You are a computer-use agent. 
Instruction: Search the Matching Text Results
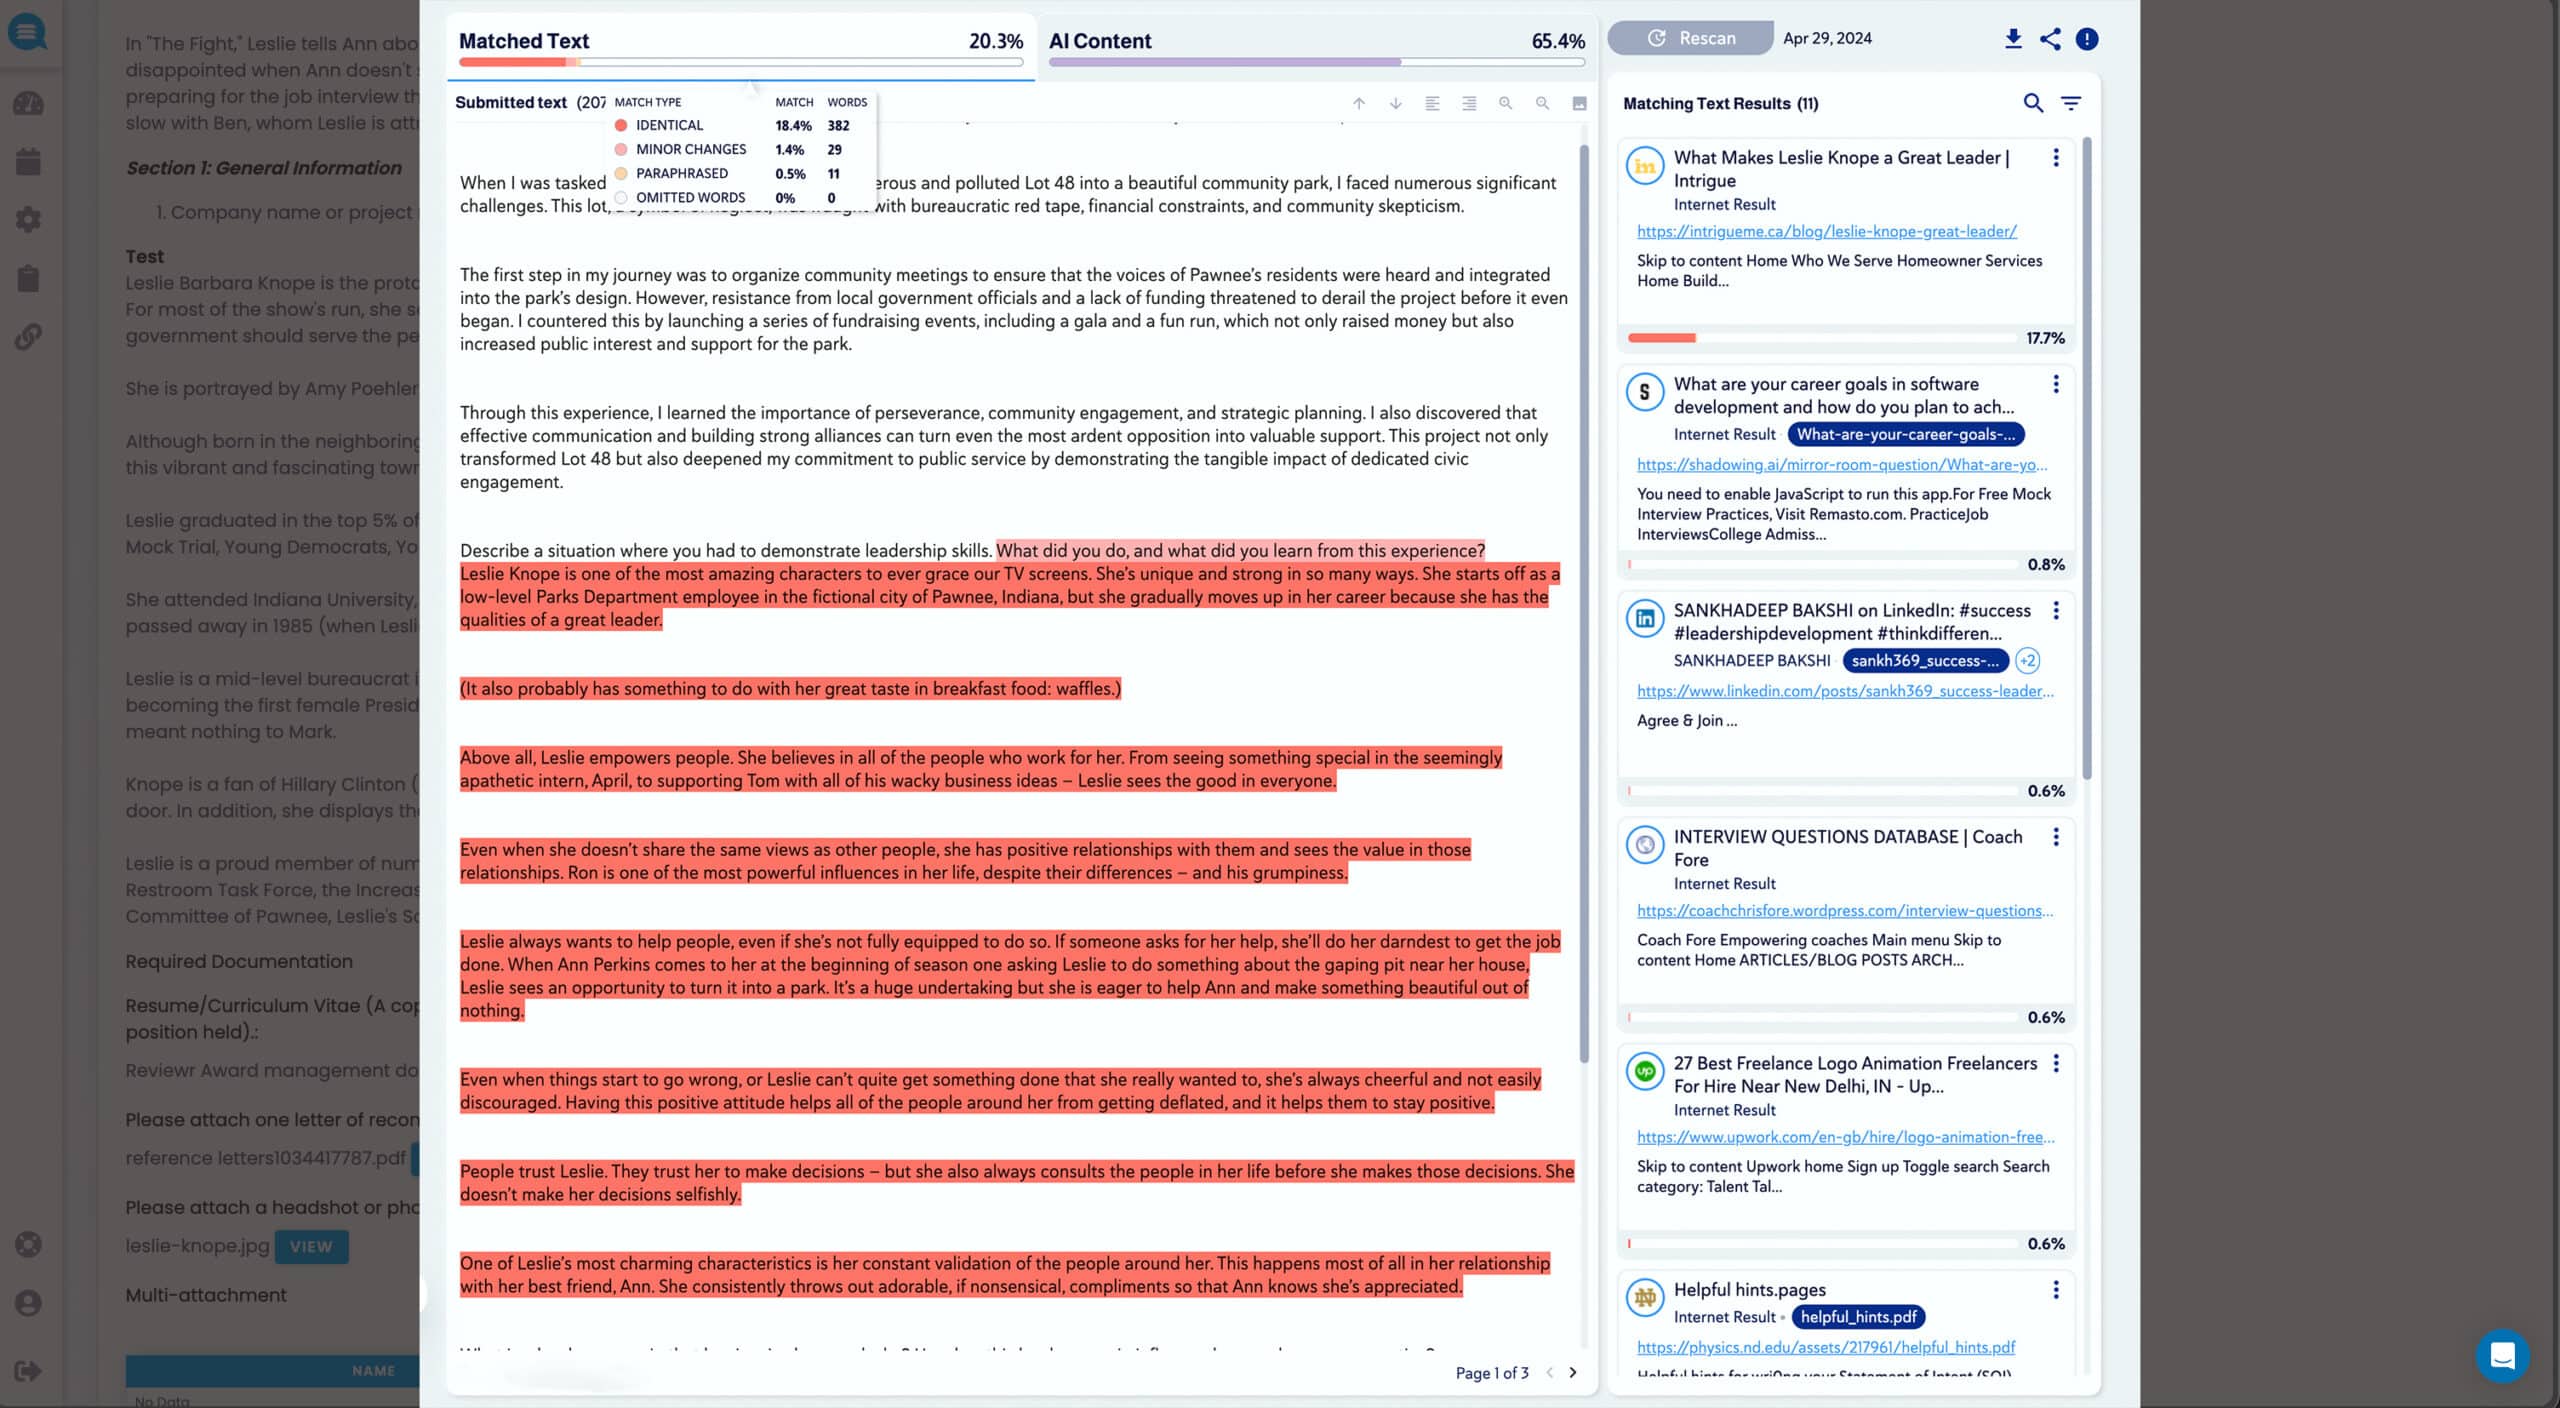(x=2033, y=103)
